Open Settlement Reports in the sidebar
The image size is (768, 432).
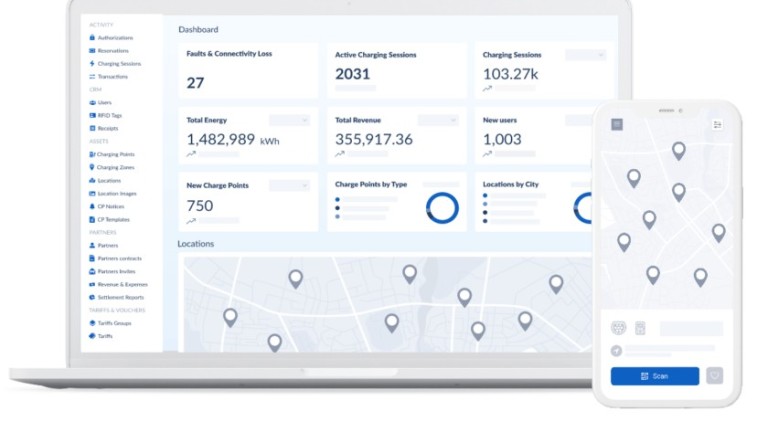point(120,297)
